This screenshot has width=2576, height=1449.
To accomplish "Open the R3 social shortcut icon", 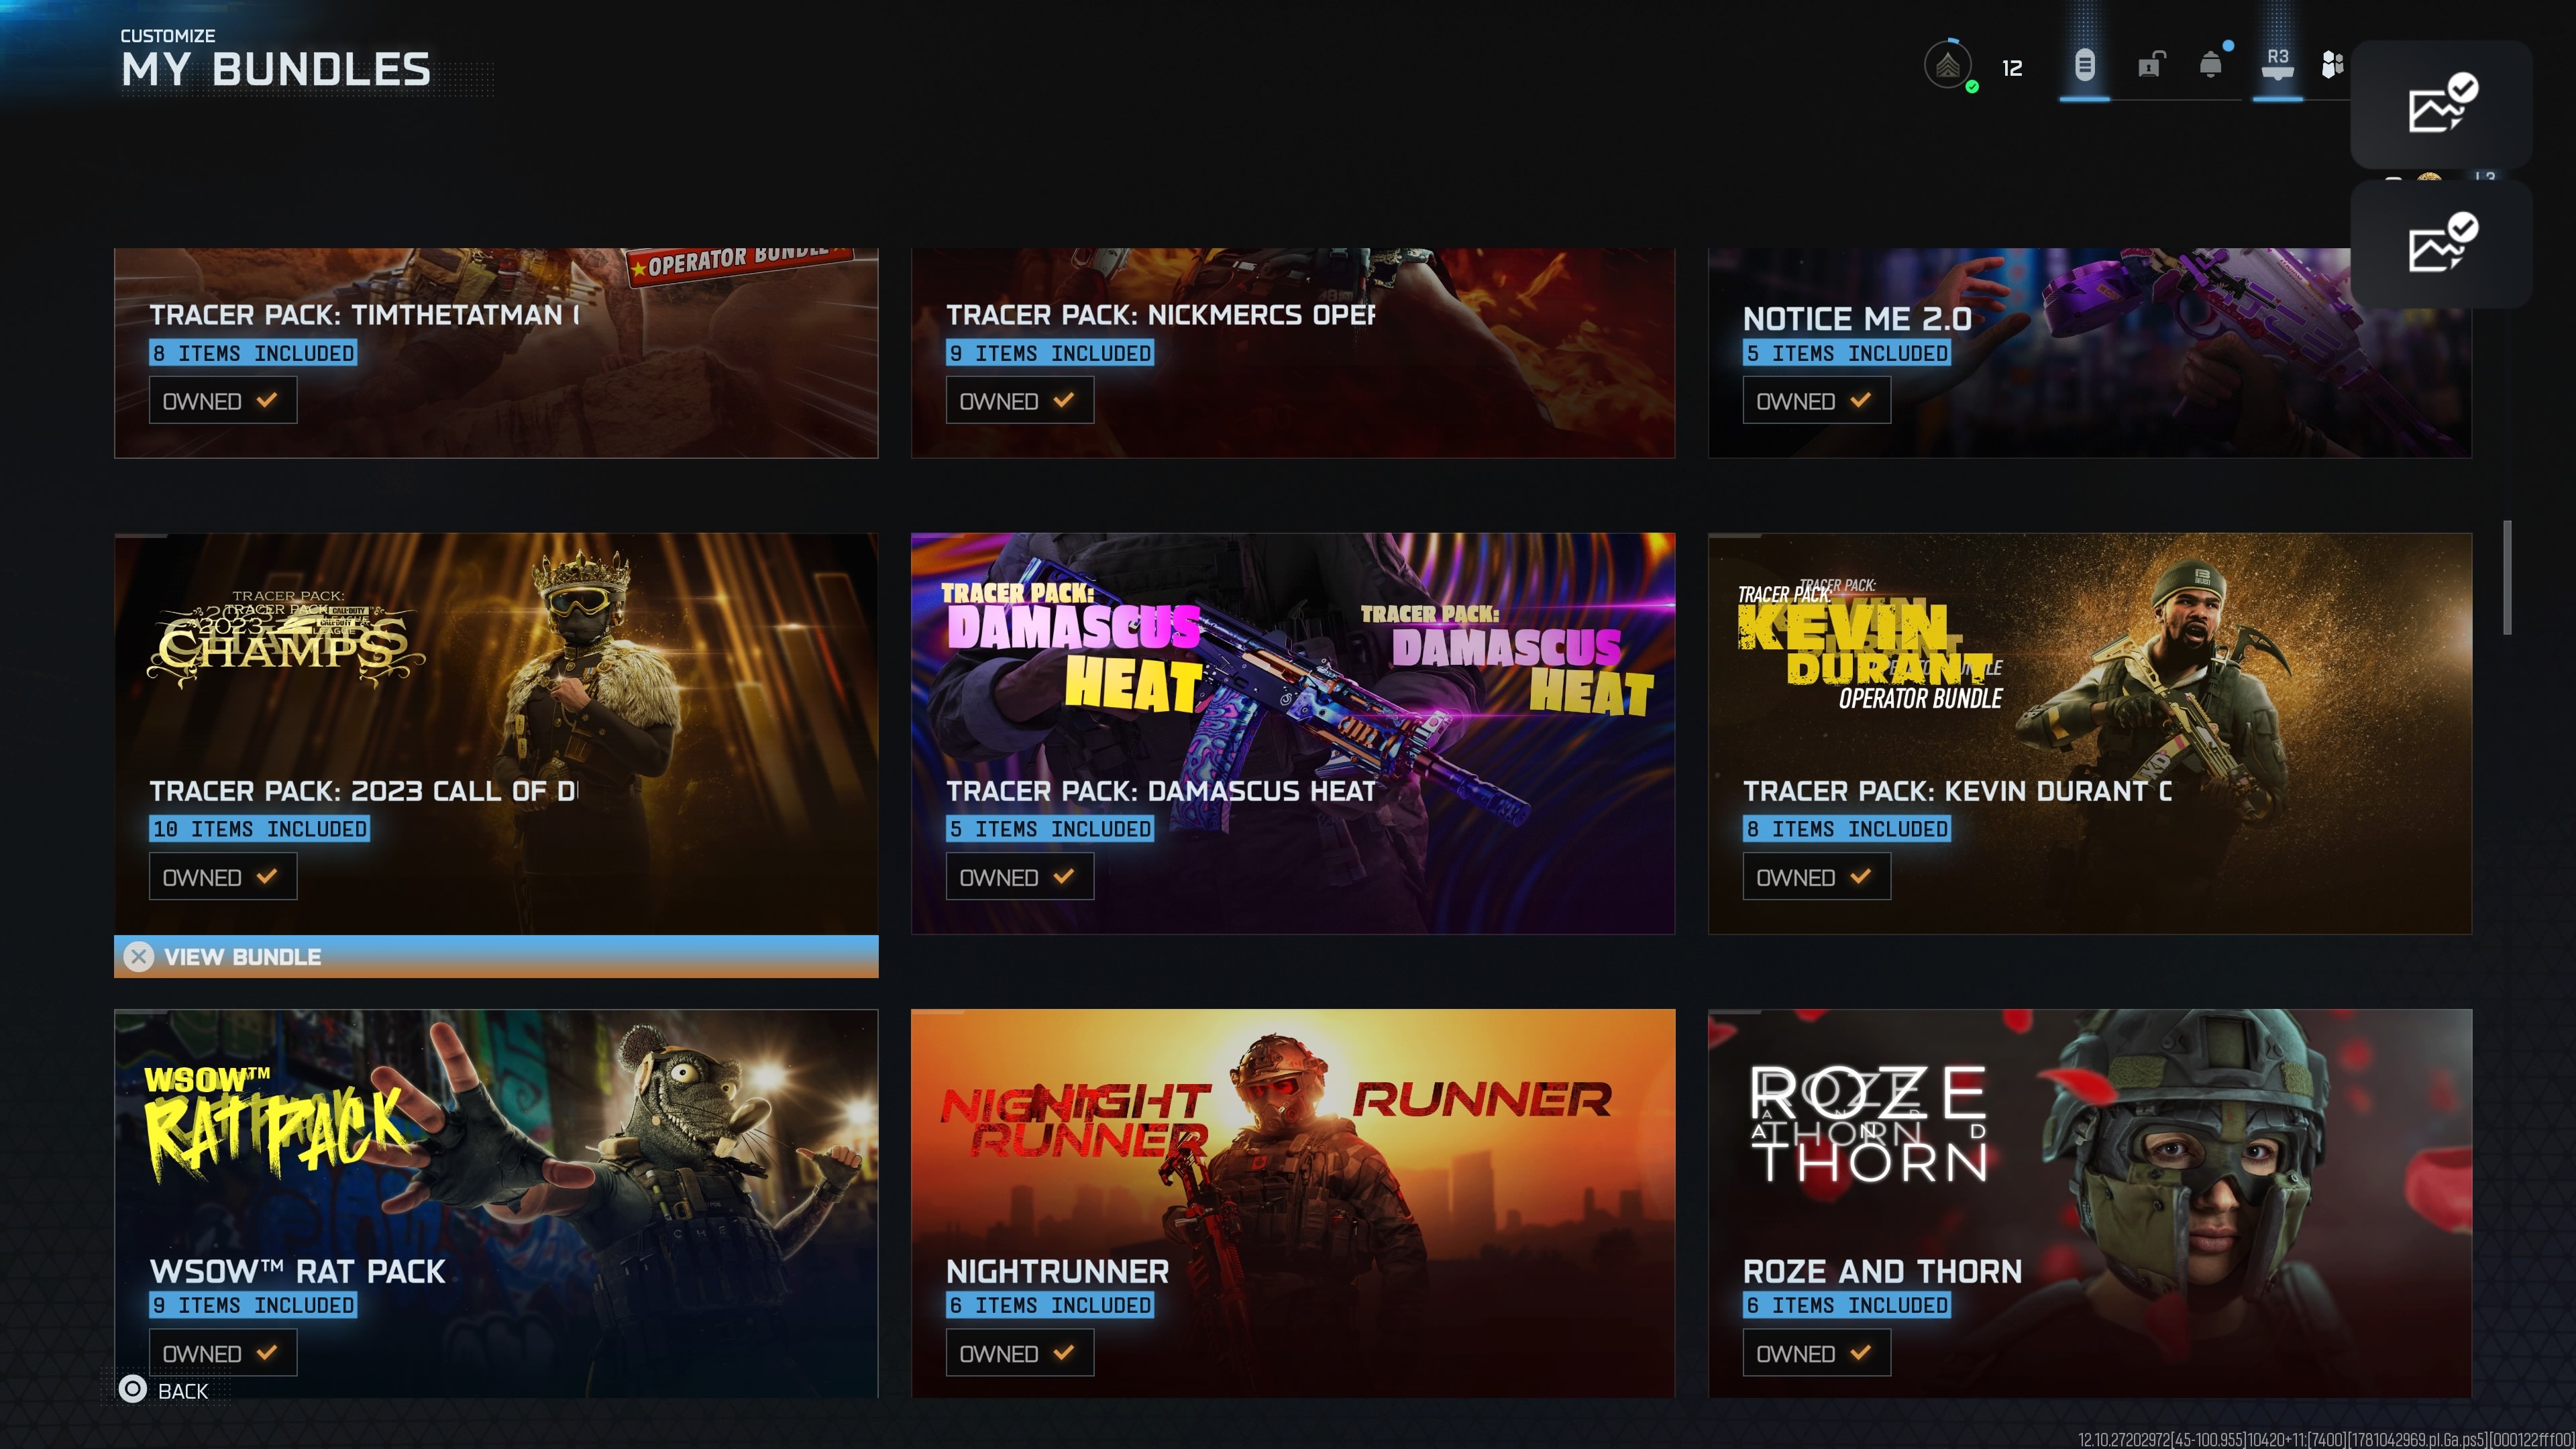I will (x=2277, y=63).
